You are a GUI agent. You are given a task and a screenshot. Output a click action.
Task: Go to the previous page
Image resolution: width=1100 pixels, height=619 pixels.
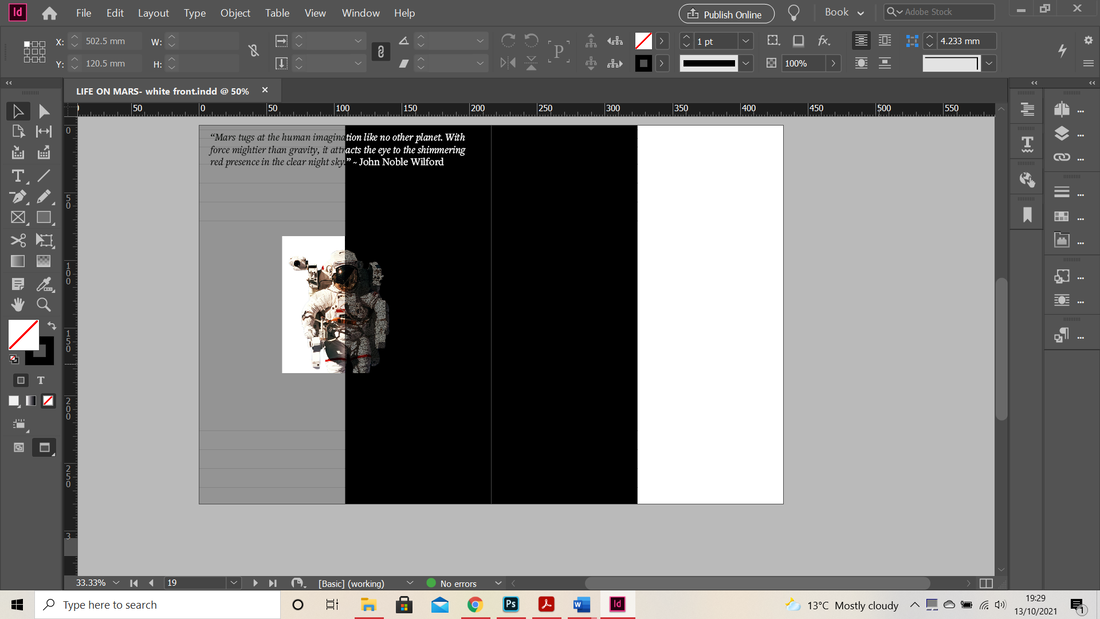click(x=151, y=583)
